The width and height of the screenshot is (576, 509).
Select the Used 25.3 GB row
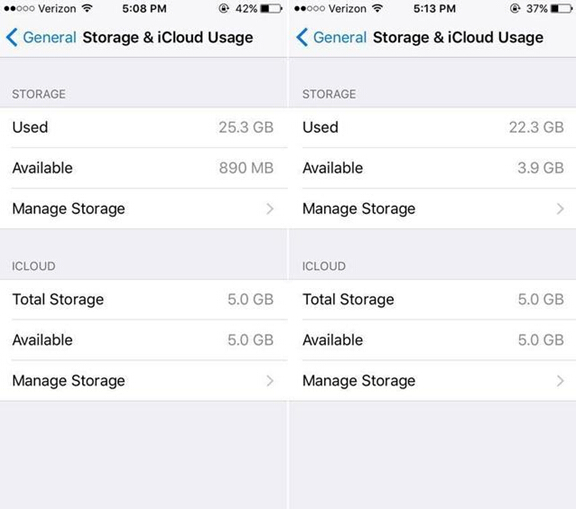pyautogui.click(x=144, y=127)
